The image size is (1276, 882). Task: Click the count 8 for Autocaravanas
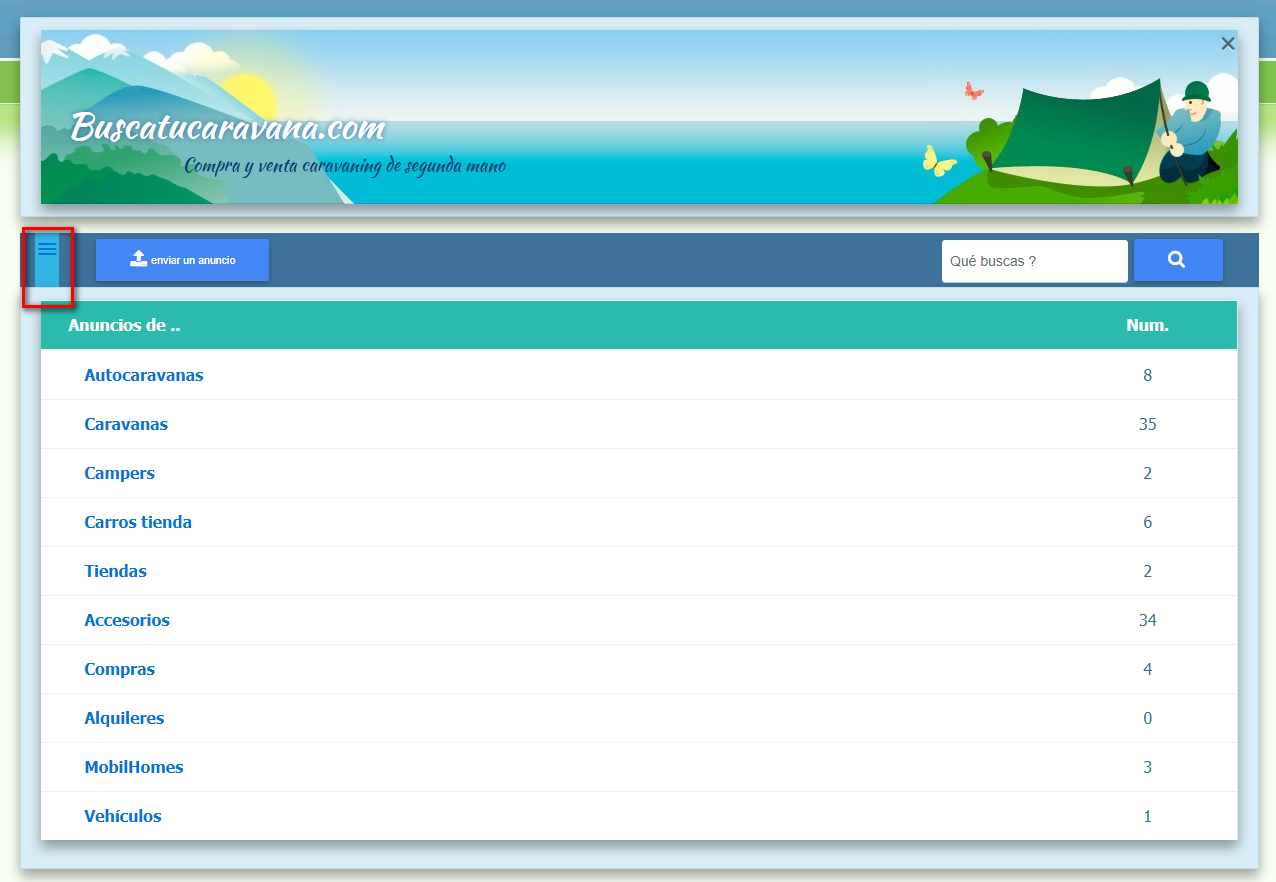(1147, 375)
